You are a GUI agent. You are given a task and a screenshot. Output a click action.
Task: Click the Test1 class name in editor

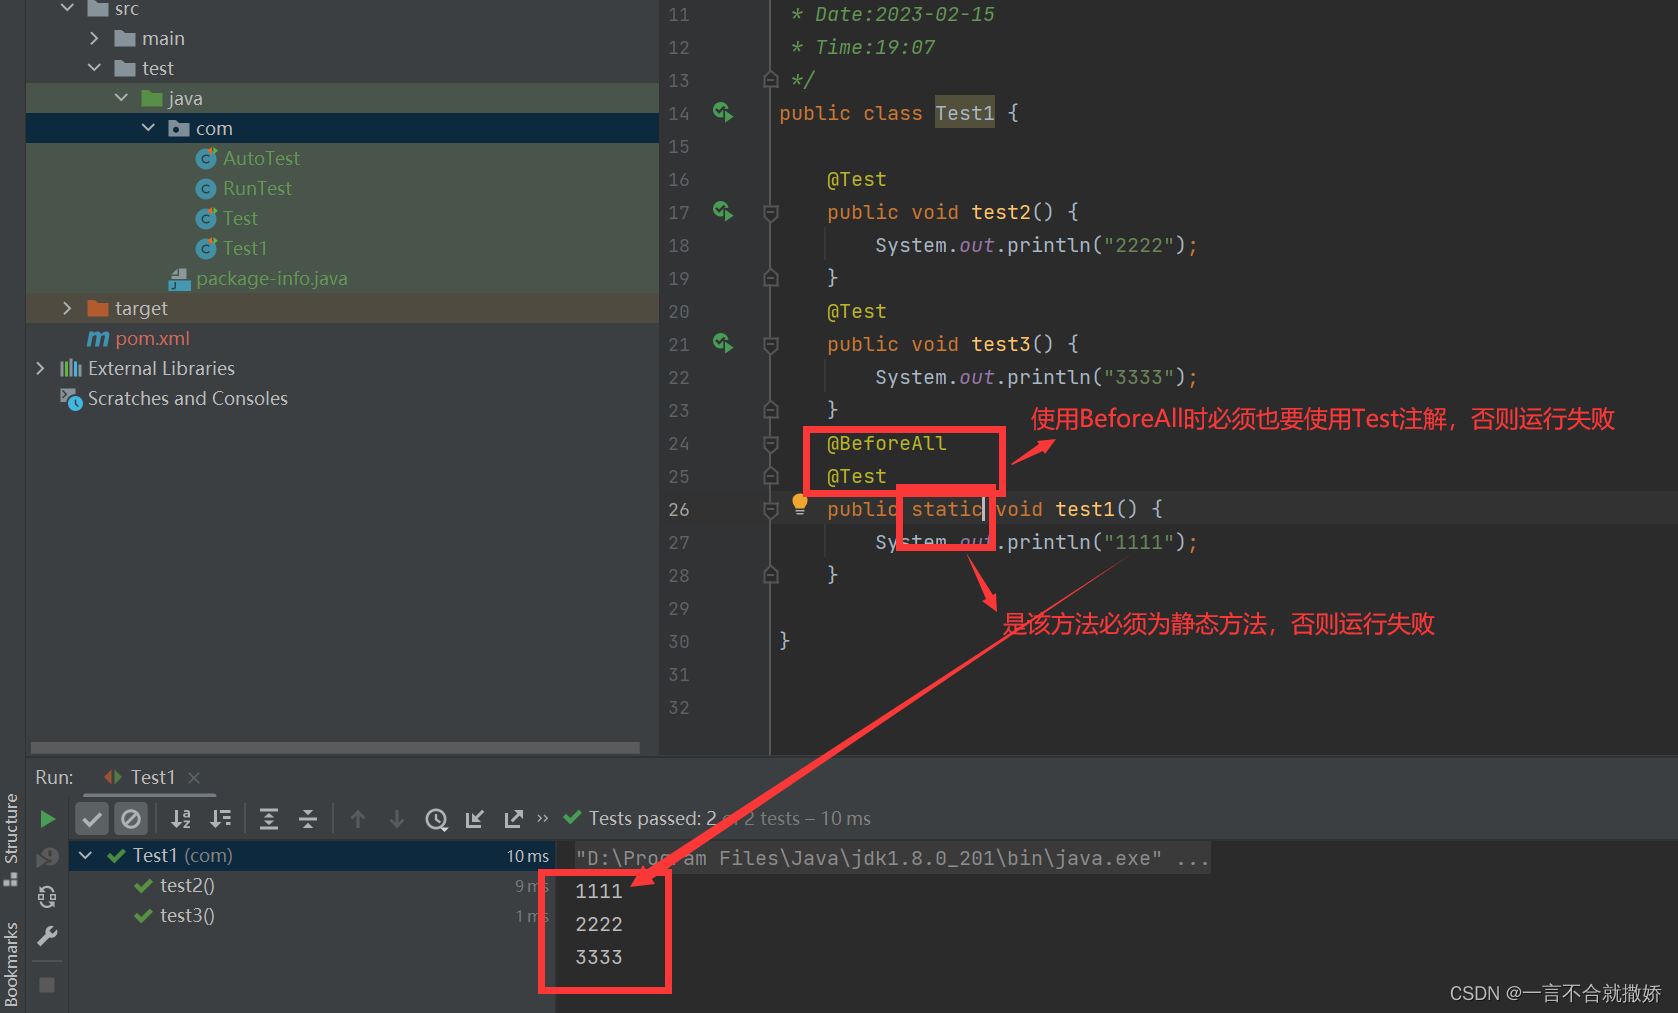point(965,113)
